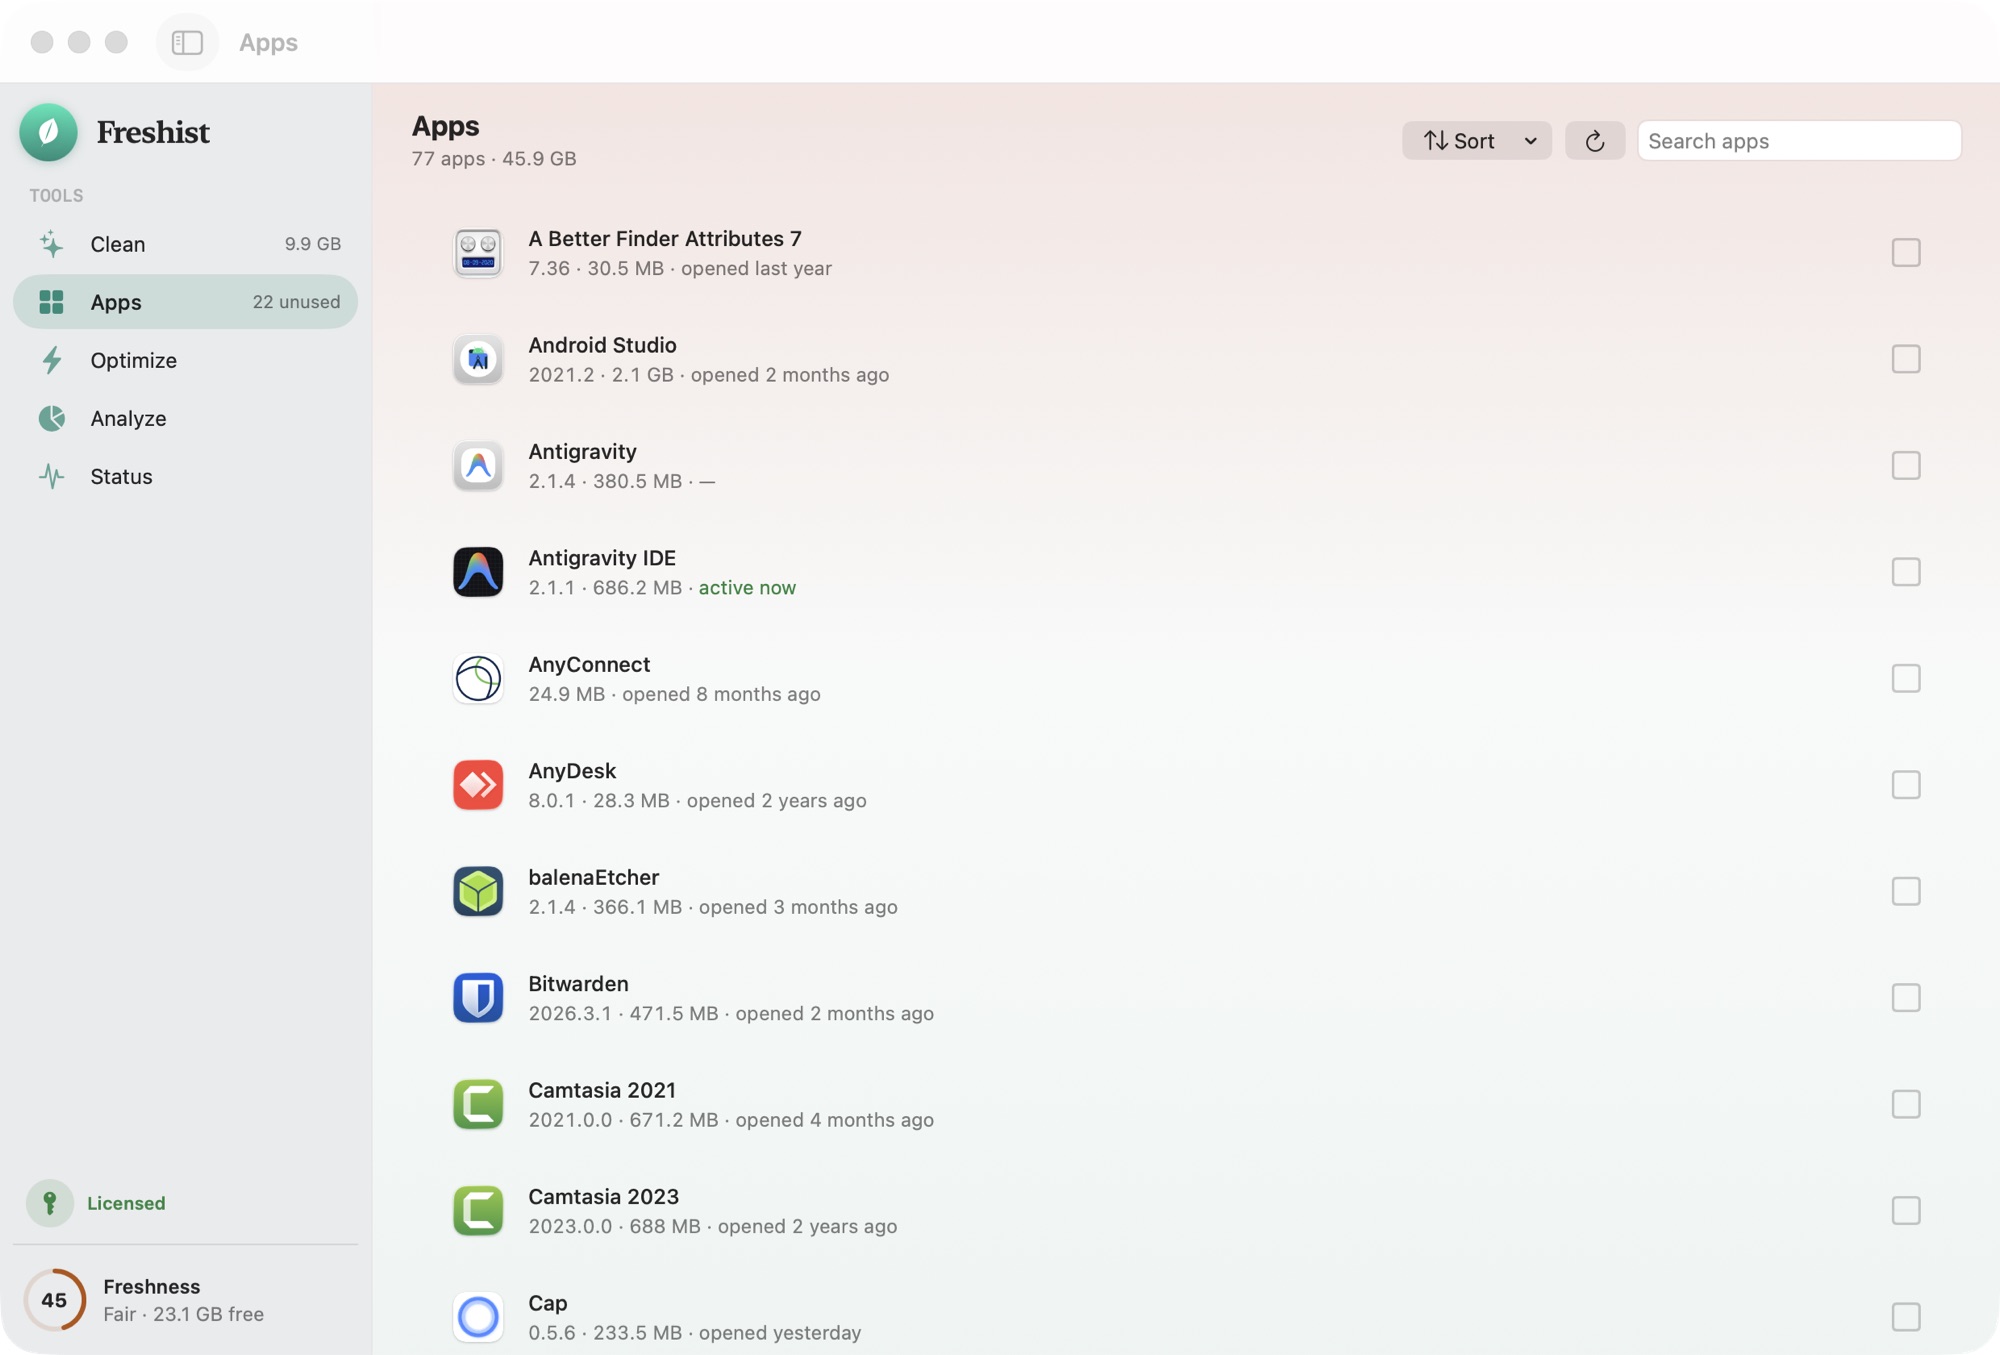Click the refresh apps list icon
The width and height of the screenshot is (2000, 1355).
point(1595,141)
